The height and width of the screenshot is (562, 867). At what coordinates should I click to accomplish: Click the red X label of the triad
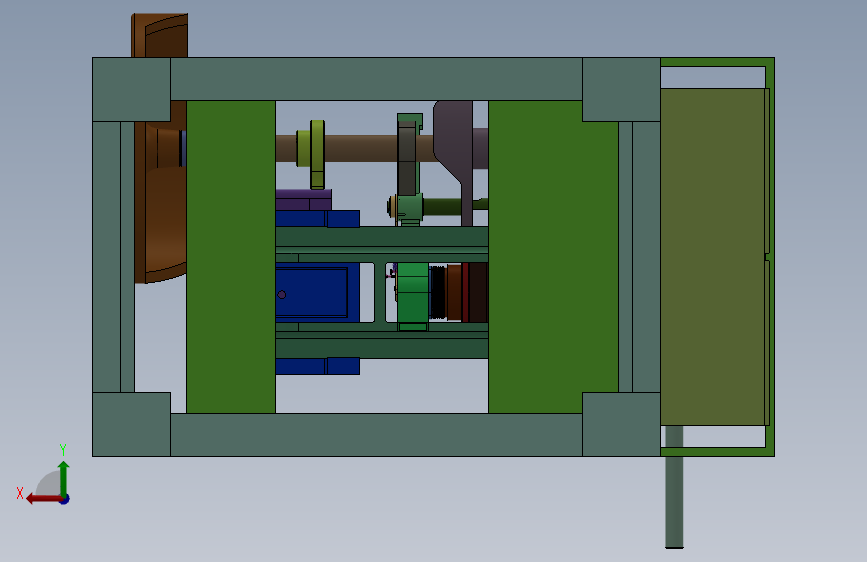pos(20,493)
